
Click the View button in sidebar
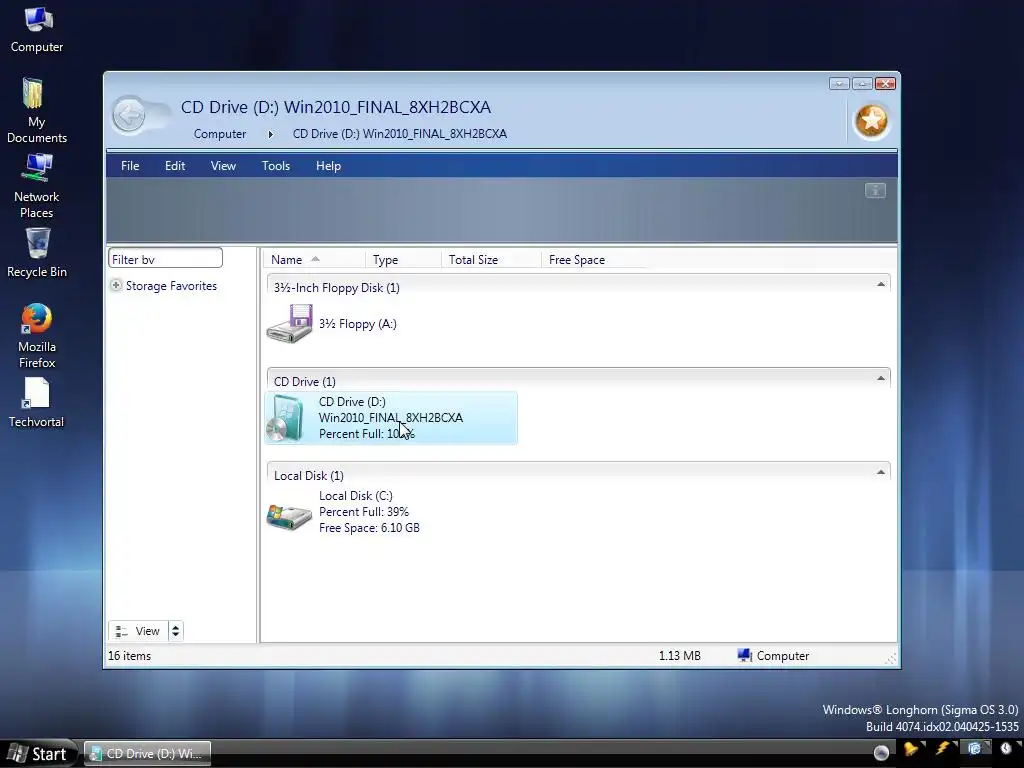pos(138,631)
